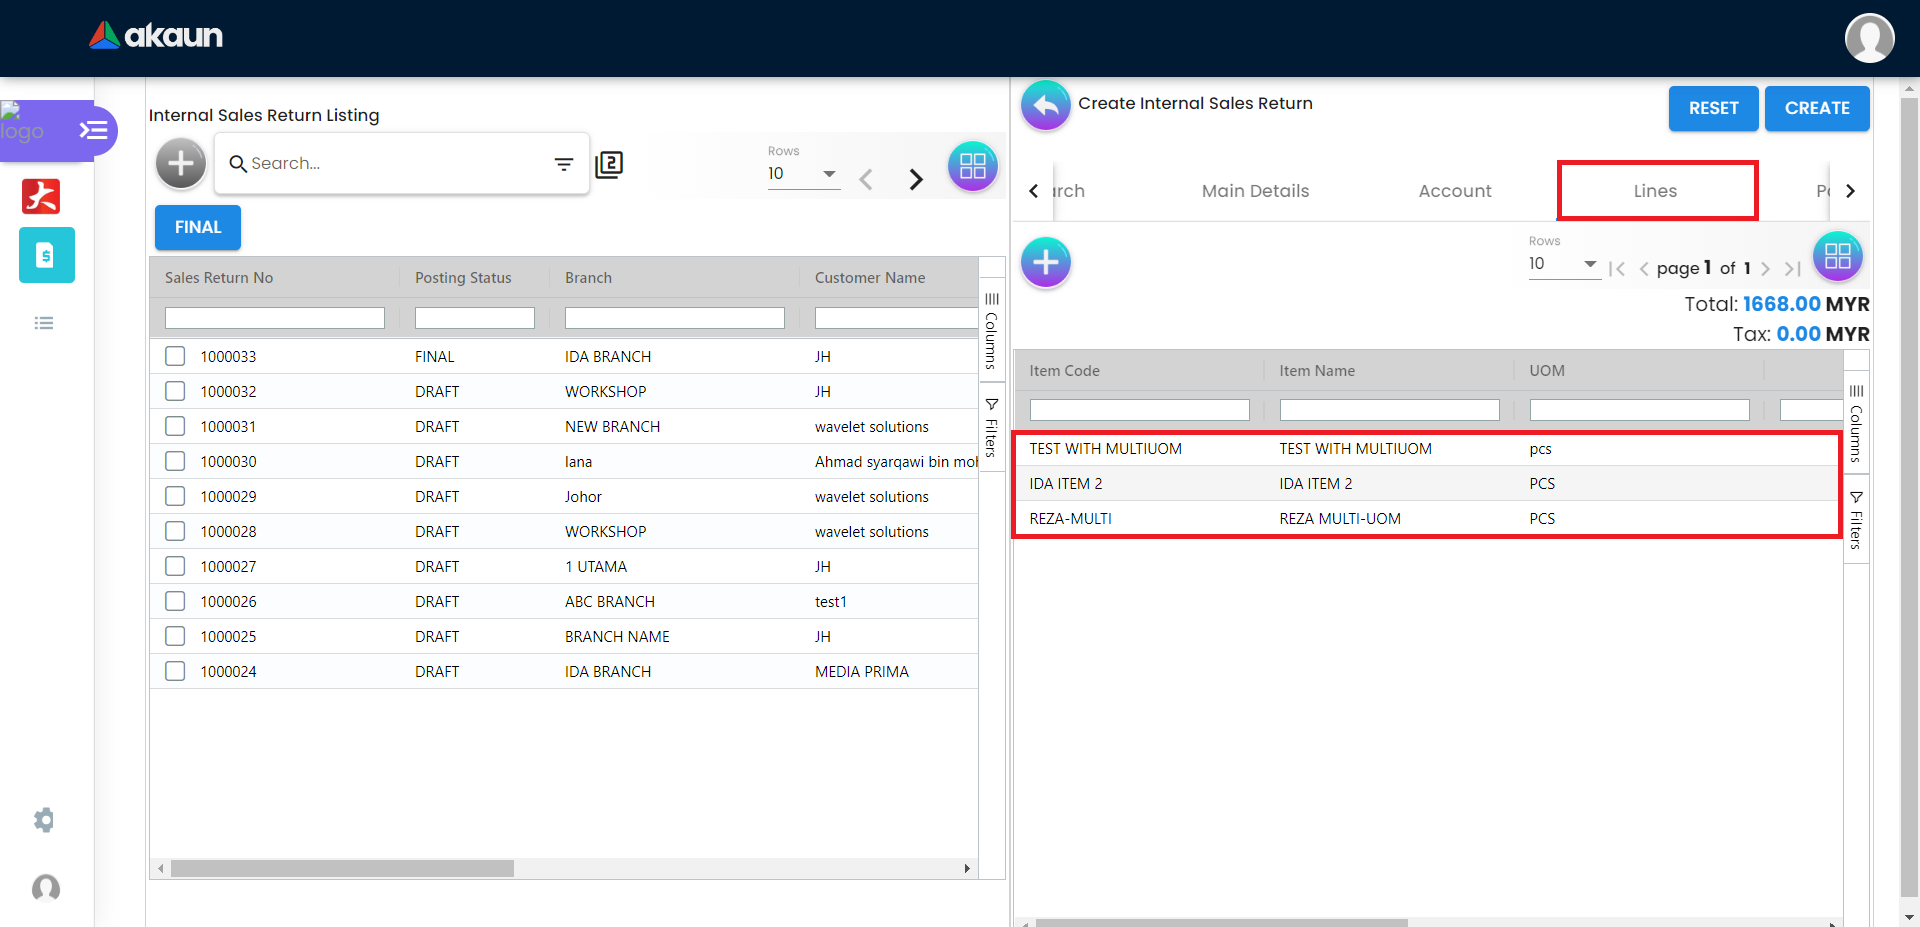
Task: Click the back arrow beside Create Internal Sales Return
Action: pos(1045,106)
